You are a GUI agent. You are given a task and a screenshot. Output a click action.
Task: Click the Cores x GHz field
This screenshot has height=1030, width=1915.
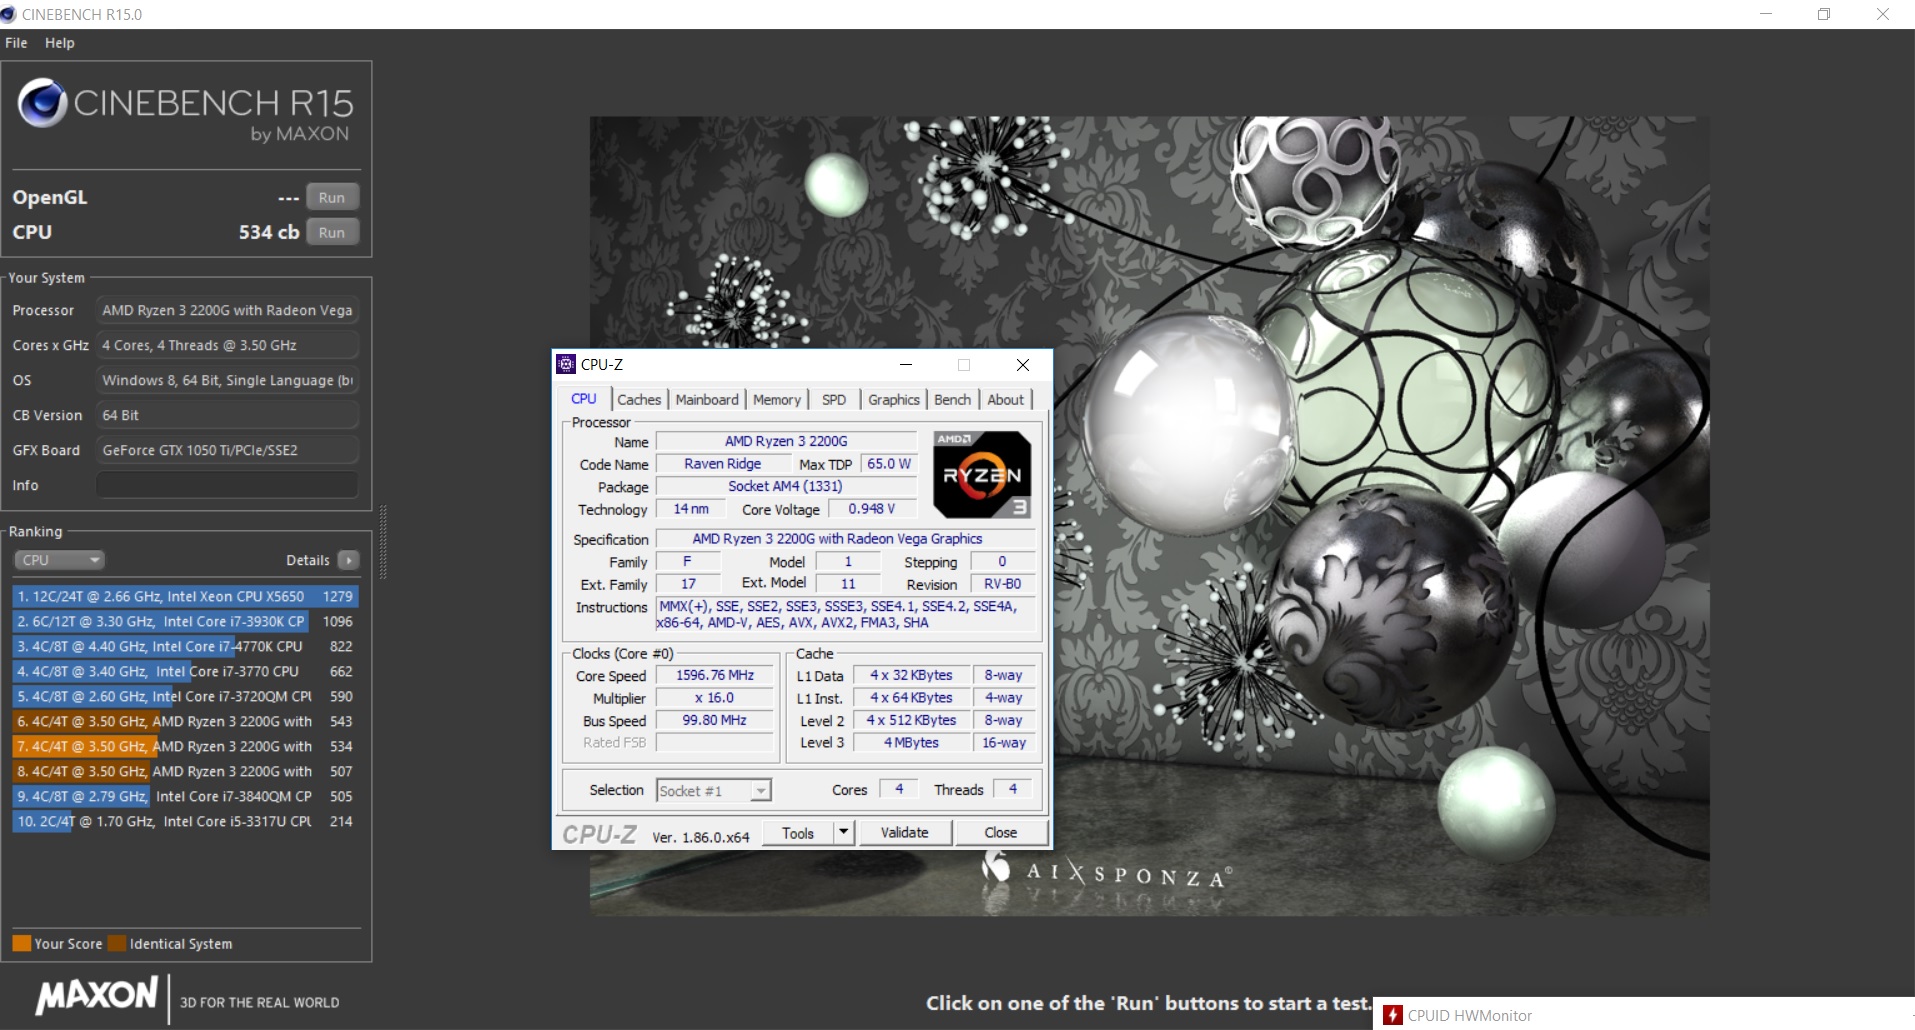point(227,345)
